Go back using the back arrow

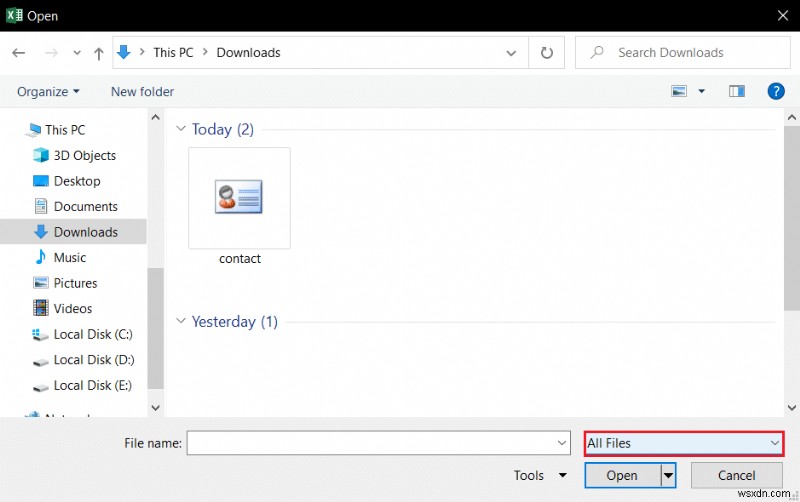(x=19, y=53)
